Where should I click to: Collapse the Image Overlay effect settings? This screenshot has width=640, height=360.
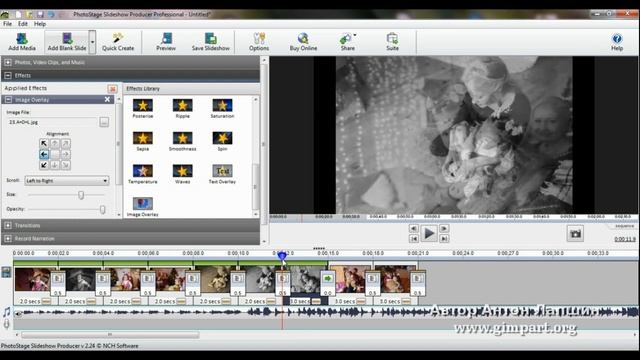[8, 100]
